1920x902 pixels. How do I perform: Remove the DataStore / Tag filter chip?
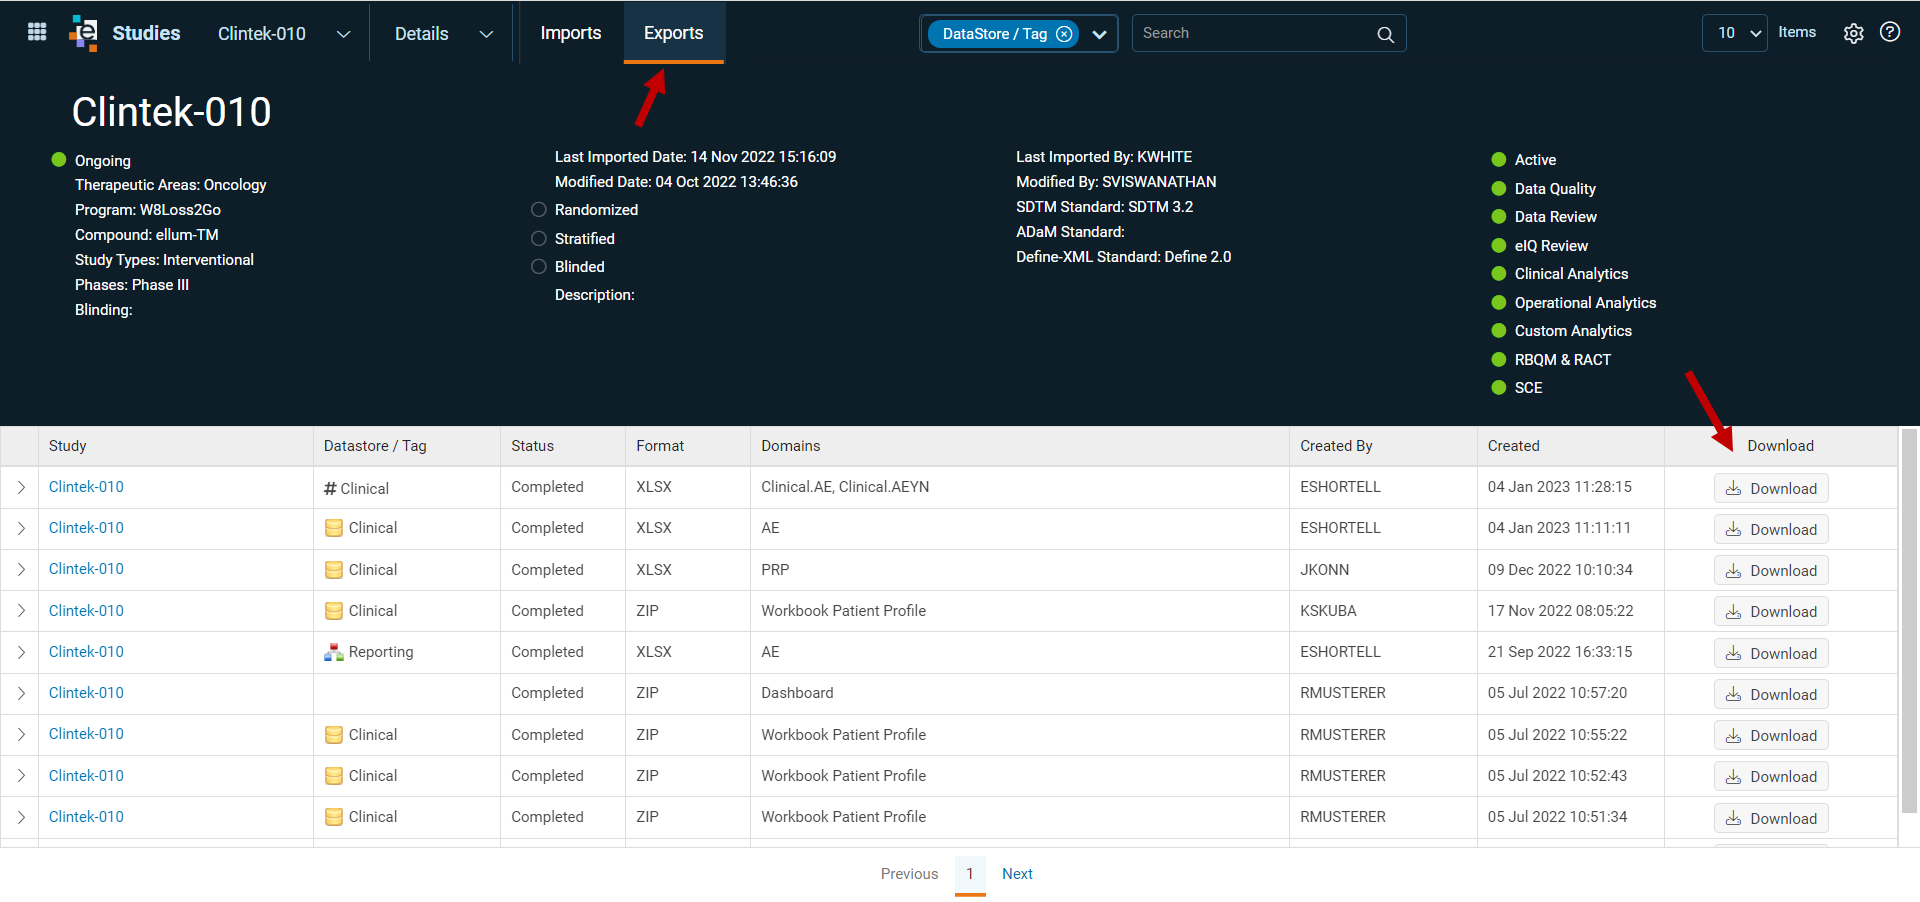point(1064,34)
